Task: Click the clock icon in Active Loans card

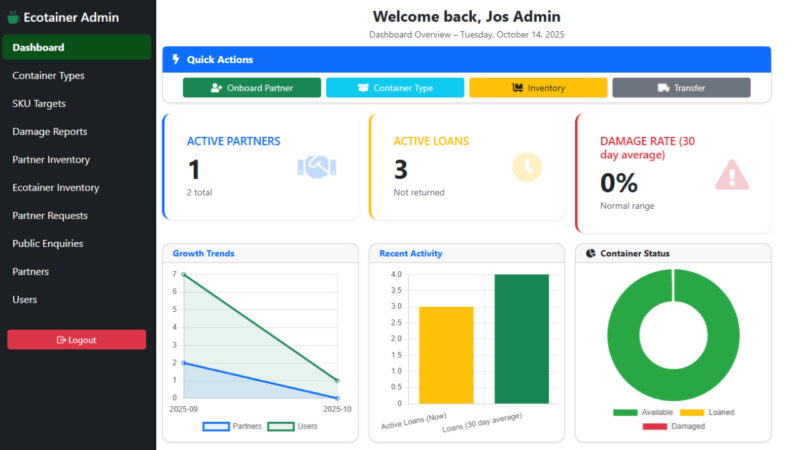Action: pyautogui.click(x=527, y=167)
